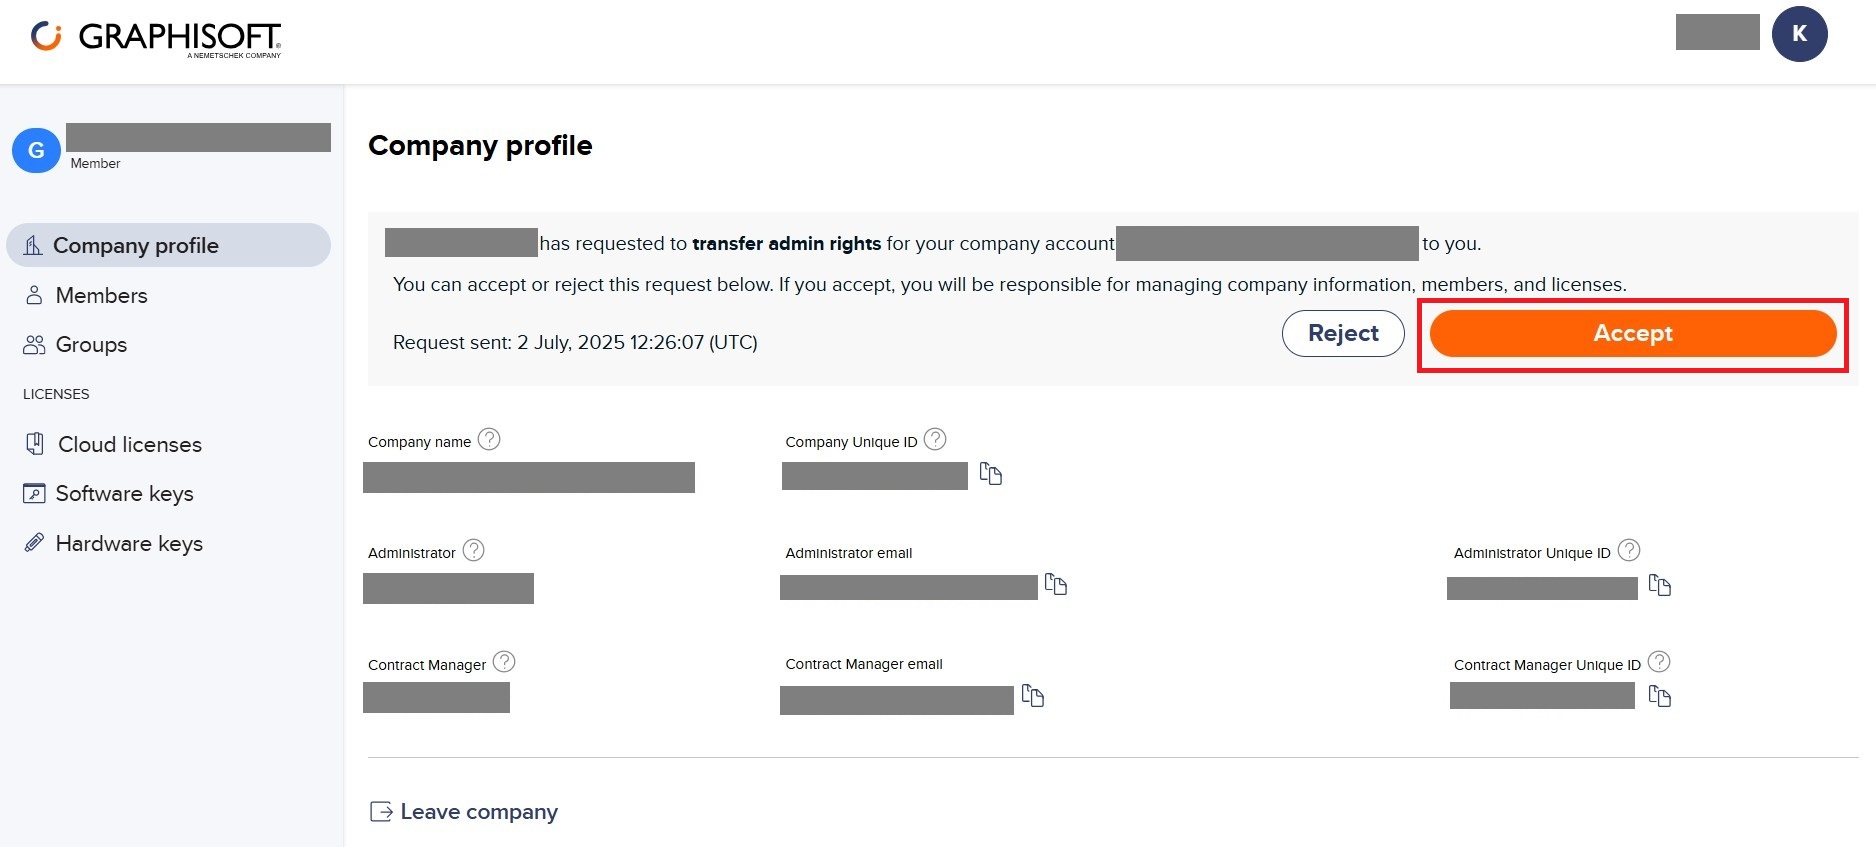Copy the Contract Manager email
The image size is (1876, 847).
[1032, 696]
